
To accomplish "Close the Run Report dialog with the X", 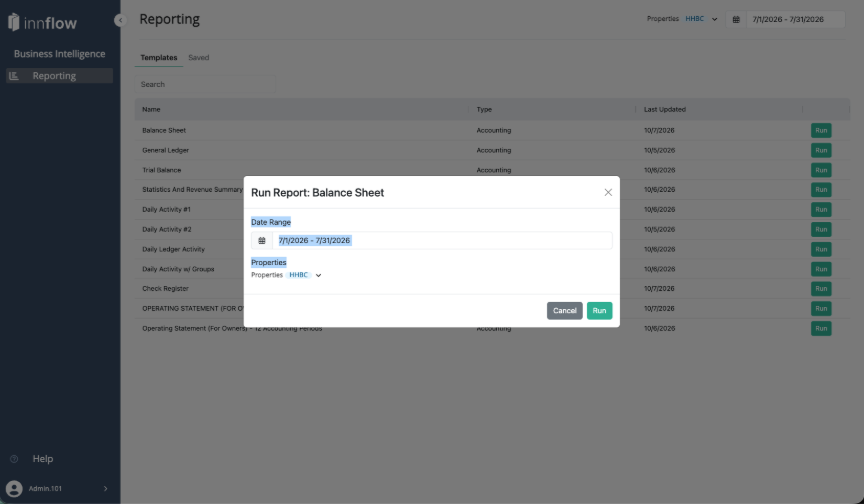I will click(x=608, y=192).
